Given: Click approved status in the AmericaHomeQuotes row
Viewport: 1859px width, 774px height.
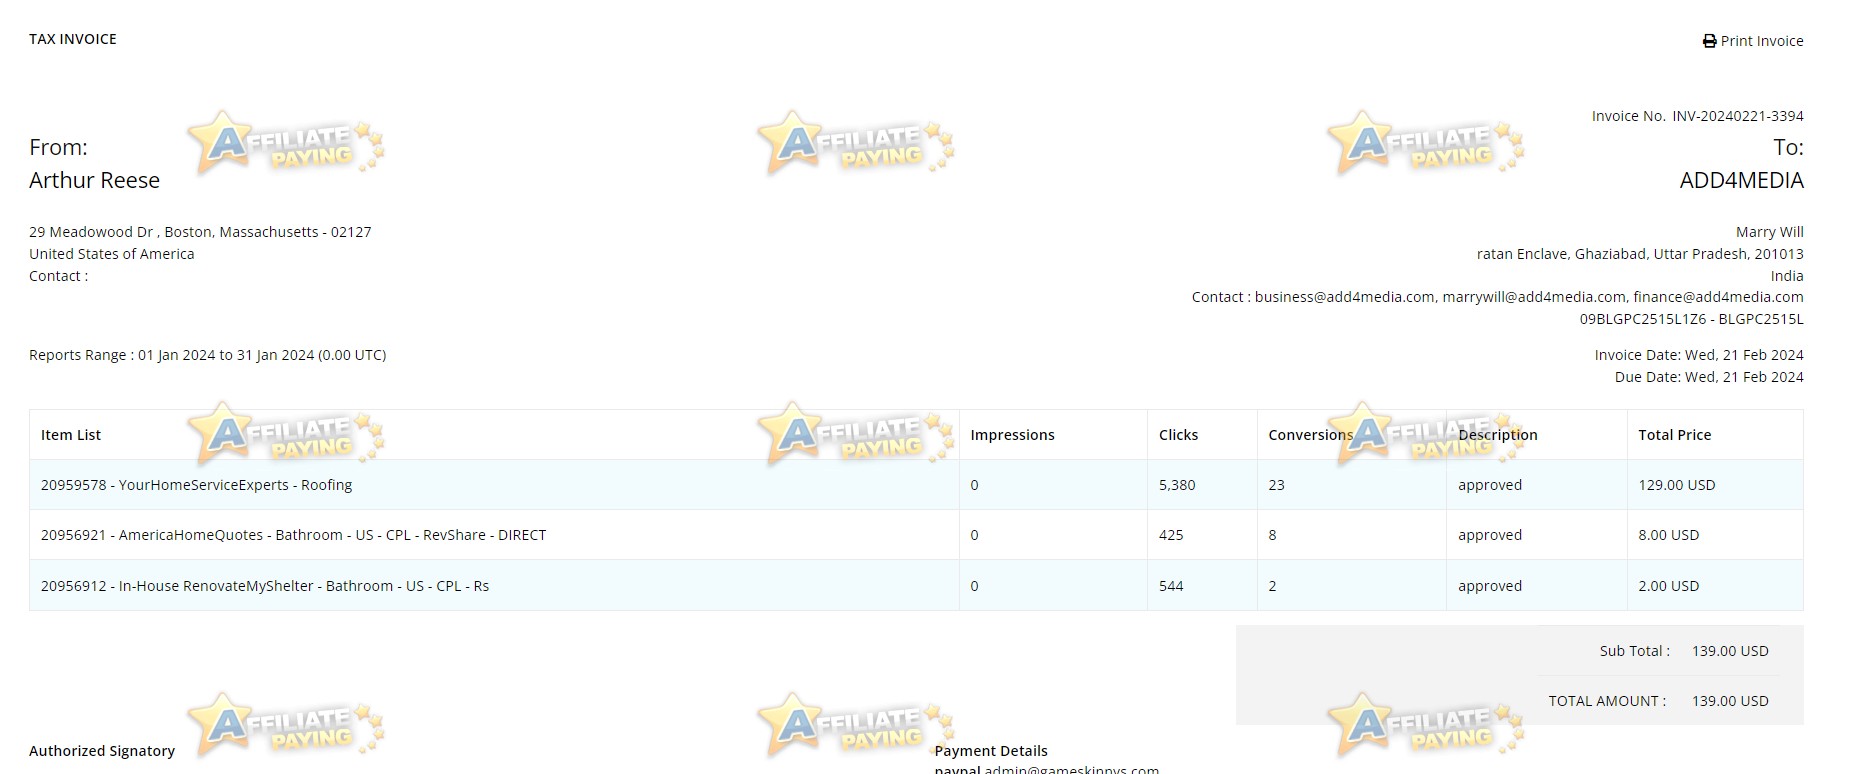Looking at the screenshot, I should 1490,535.
